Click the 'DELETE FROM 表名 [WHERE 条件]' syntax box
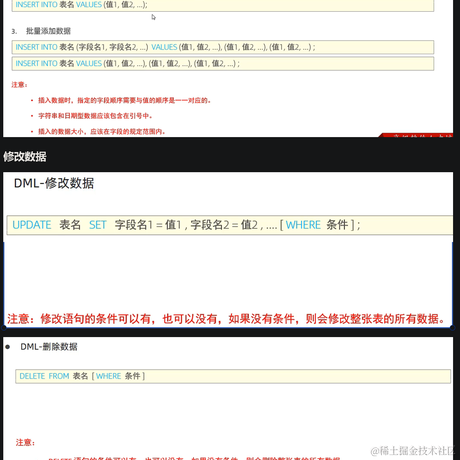 pyautogui.click(x=233, y=376)
